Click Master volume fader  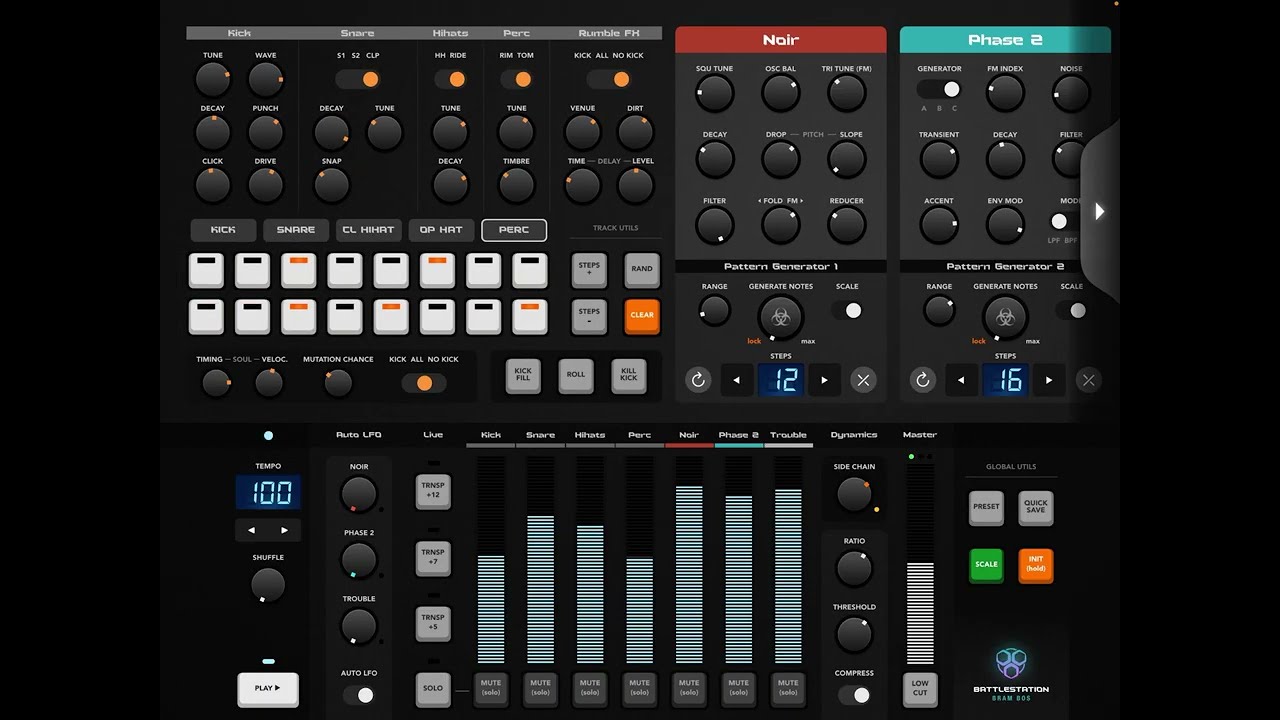coord(920,563)
